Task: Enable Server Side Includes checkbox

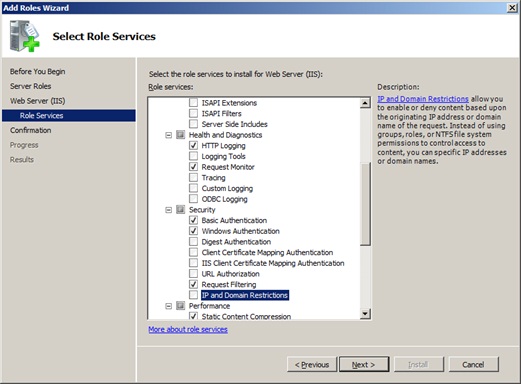Action: tap(193, 124)
